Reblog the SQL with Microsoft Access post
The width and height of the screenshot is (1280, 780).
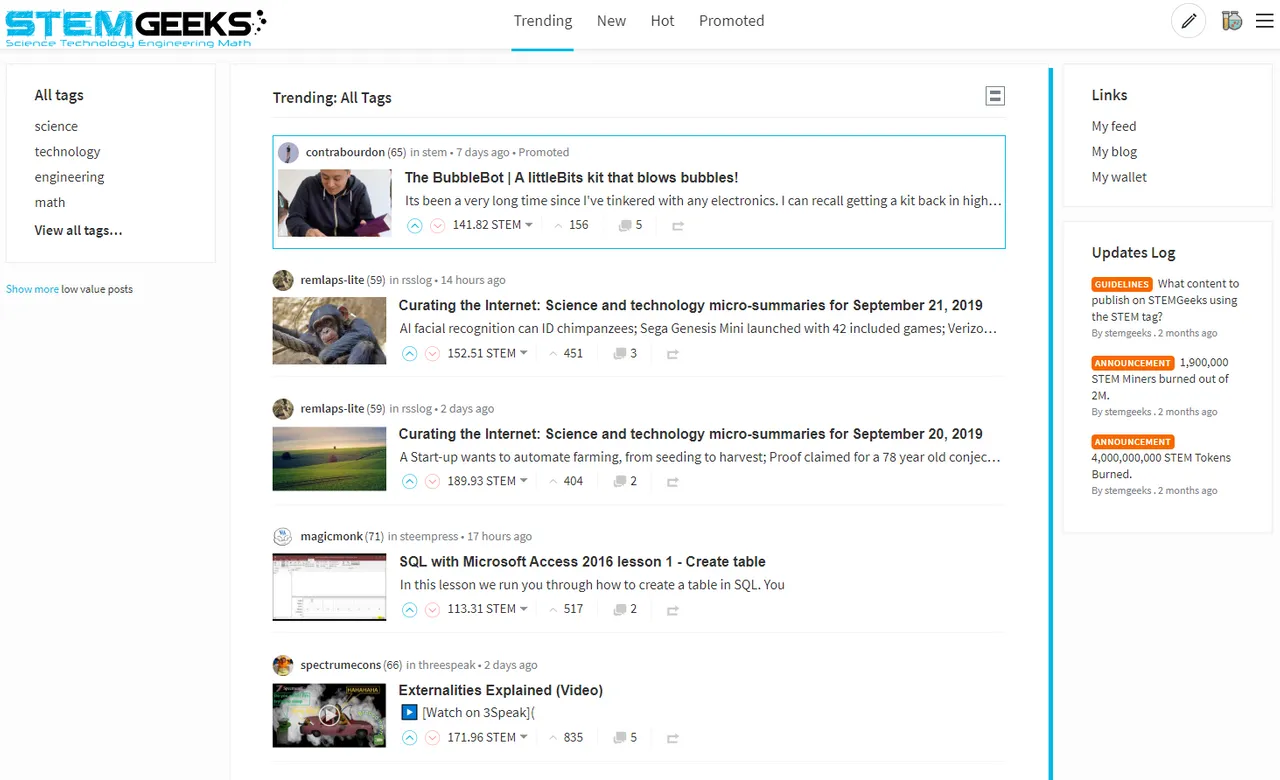click(673, 610)
